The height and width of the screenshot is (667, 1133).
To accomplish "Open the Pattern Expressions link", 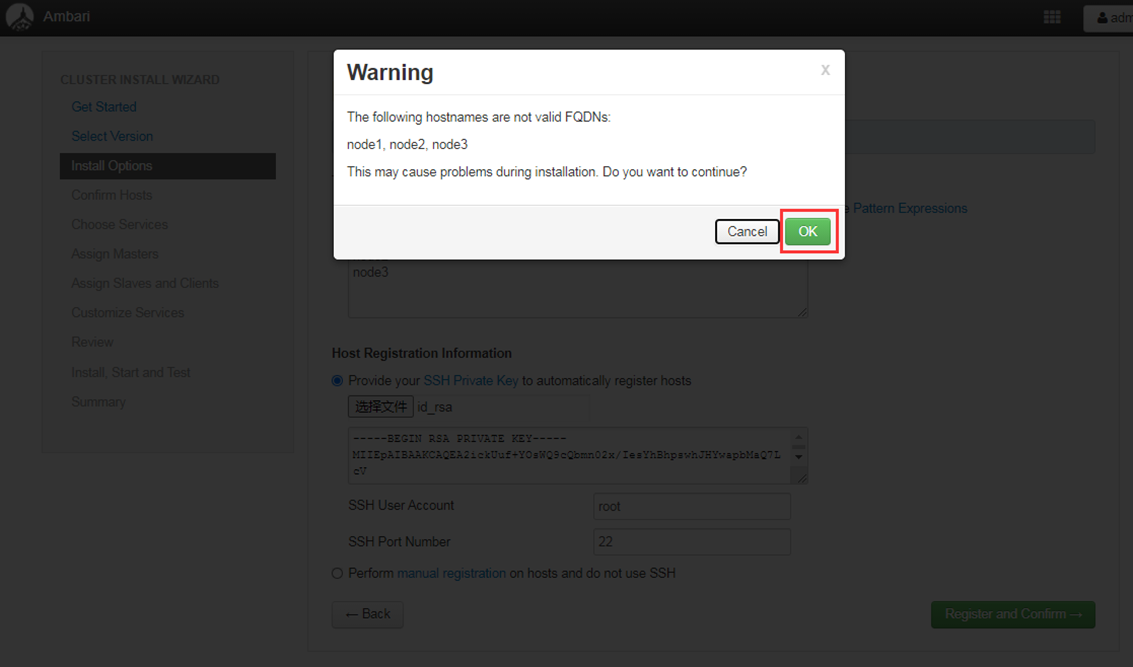I will point(910,208).
